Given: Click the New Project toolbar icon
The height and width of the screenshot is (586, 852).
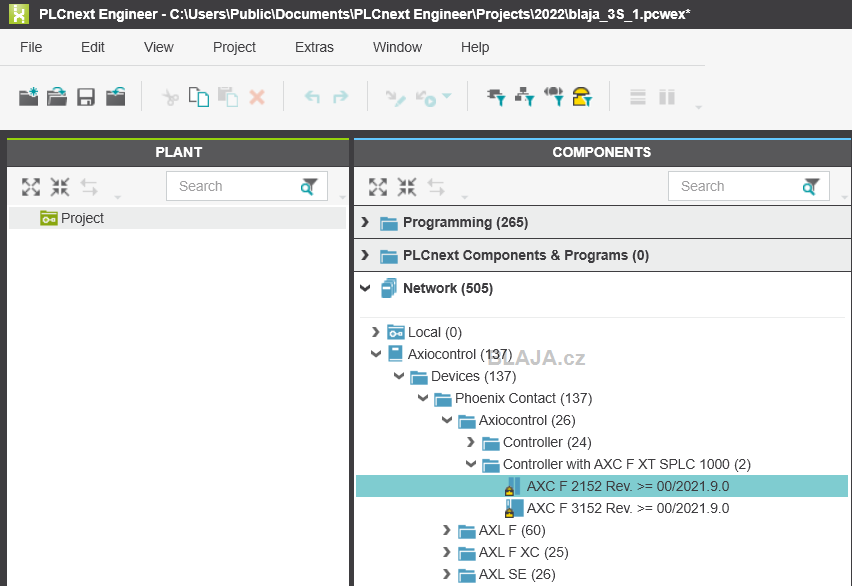Looking at the screenshot, I should point(28,97).
